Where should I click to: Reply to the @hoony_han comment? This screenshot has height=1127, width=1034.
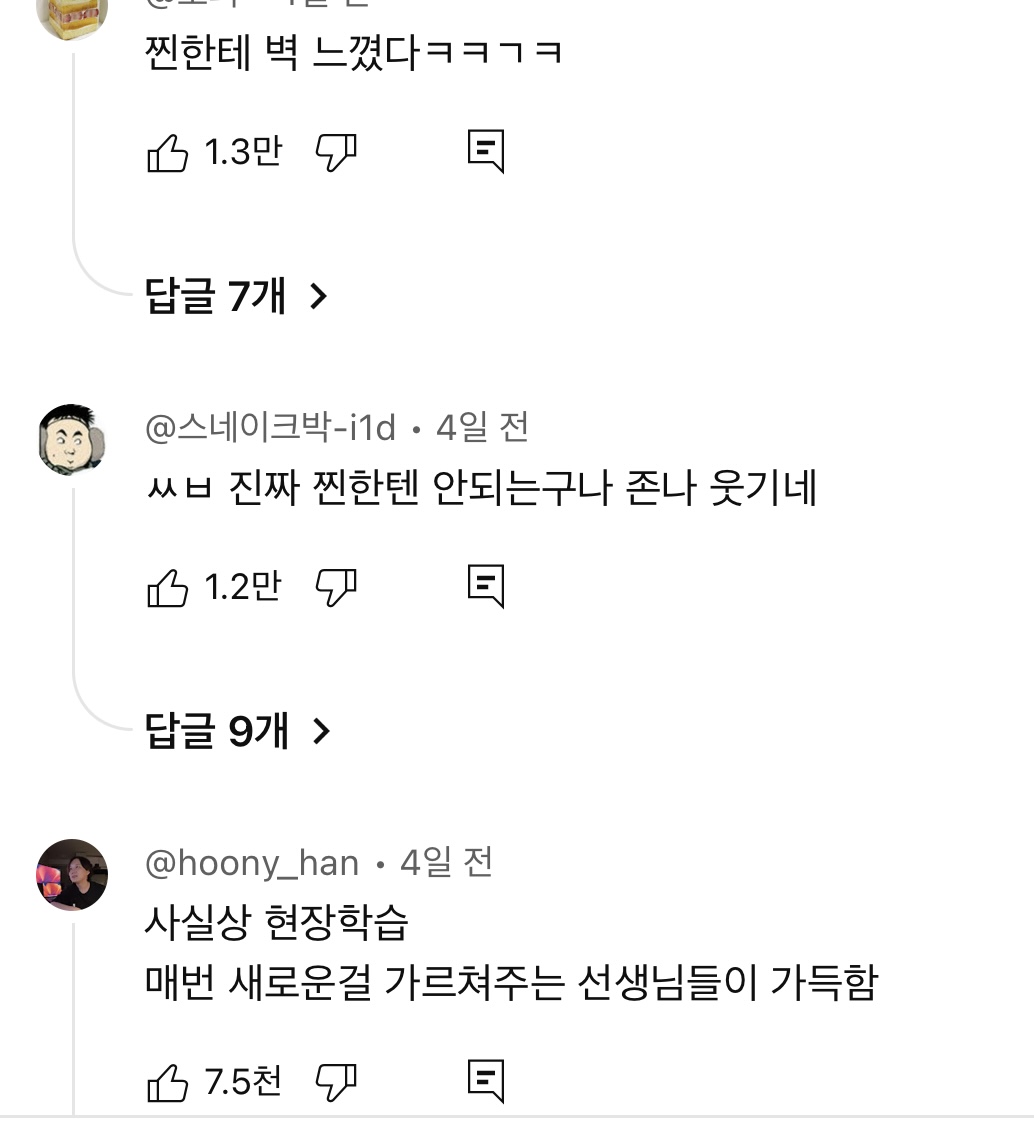click(486, 1082)
